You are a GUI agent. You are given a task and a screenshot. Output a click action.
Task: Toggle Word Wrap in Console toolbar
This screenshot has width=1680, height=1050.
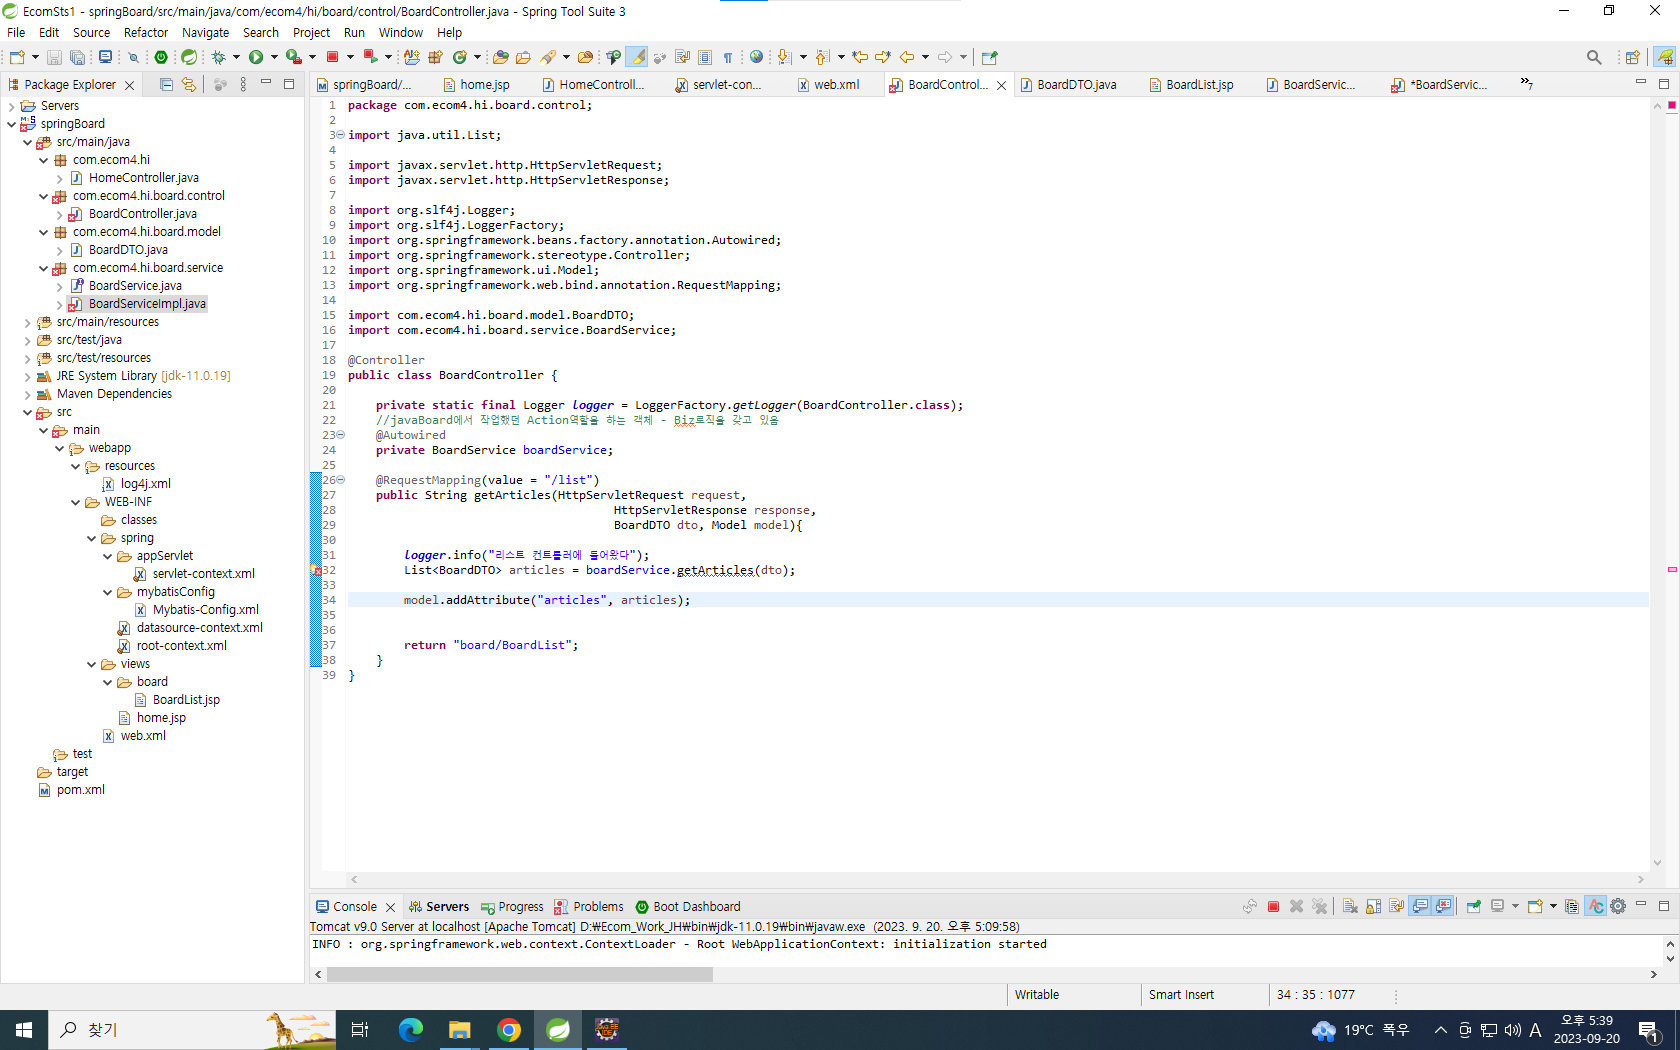tap(1396, 906)
